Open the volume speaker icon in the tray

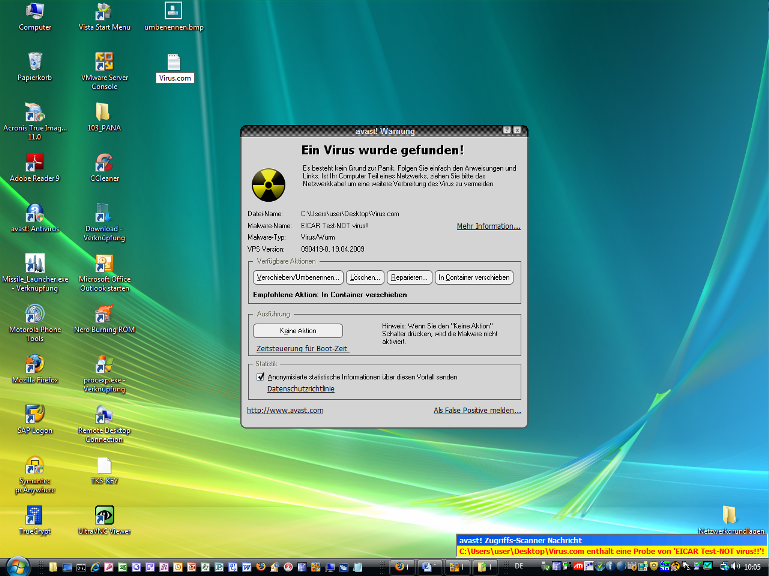click(736, 567)
